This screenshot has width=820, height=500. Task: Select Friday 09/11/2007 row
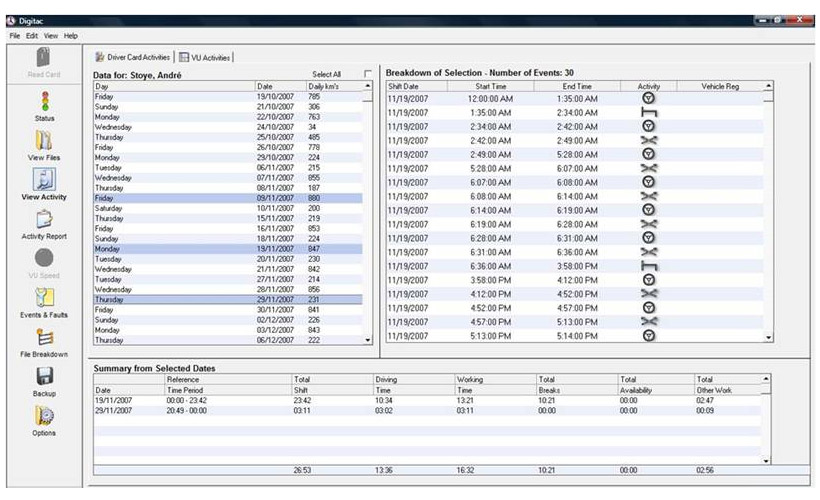tap(228, 198)
